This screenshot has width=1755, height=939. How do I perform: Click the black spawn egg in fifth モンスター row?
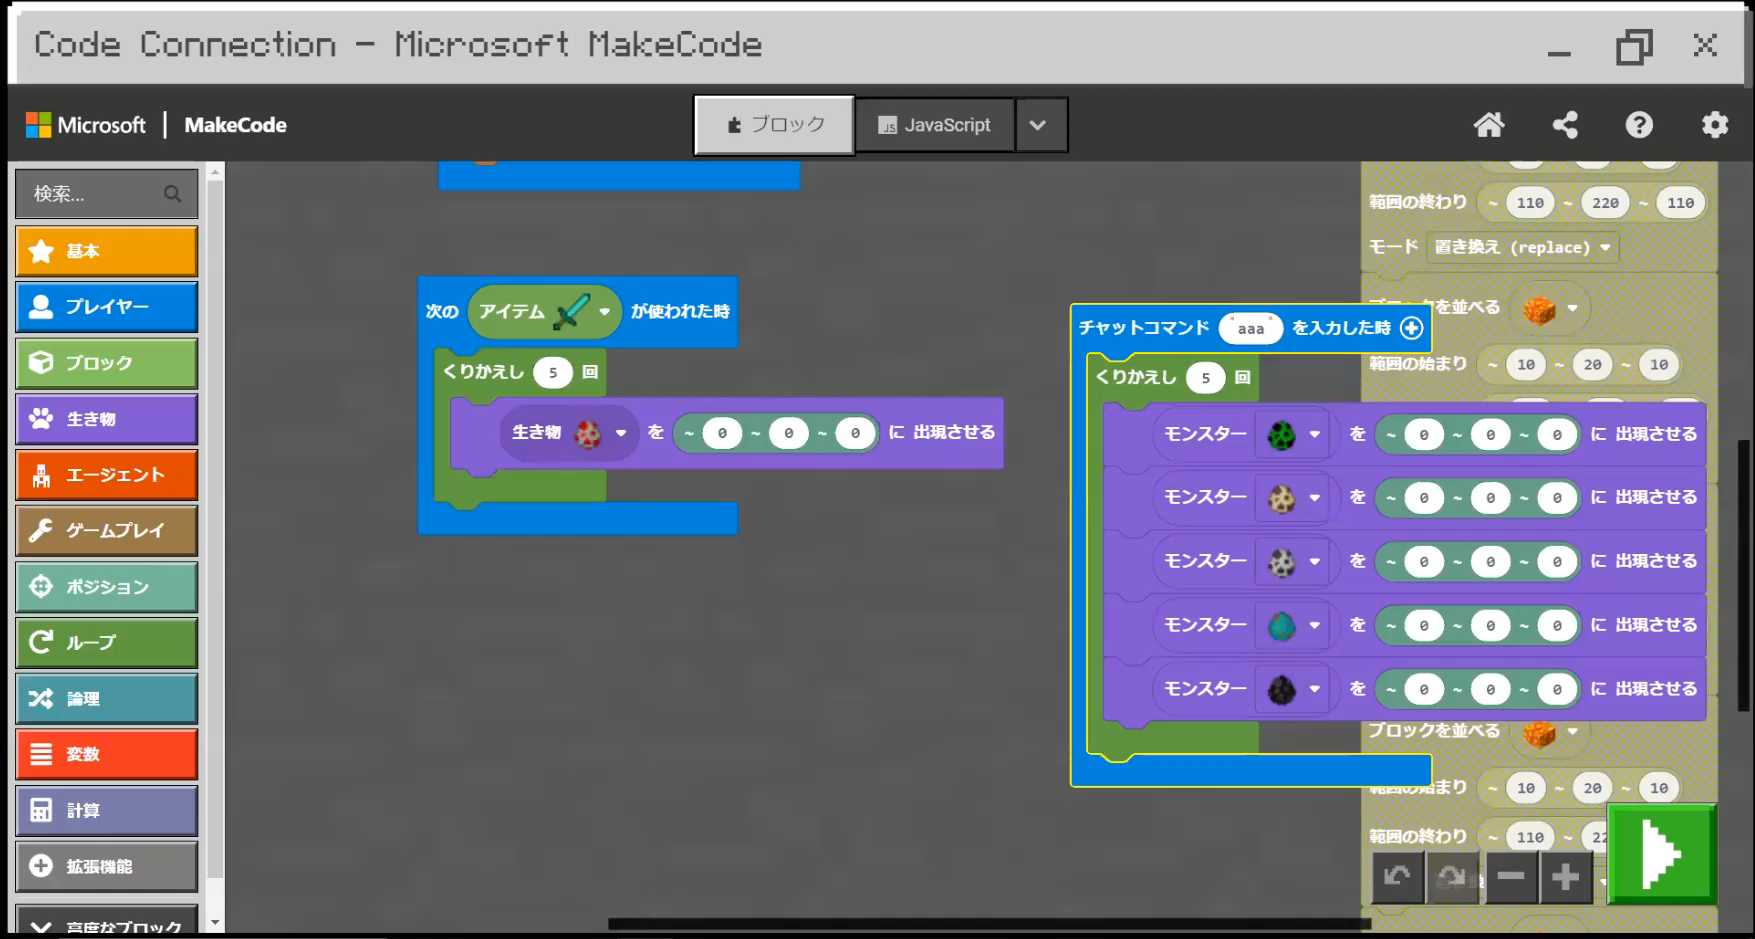point(1282,690)
